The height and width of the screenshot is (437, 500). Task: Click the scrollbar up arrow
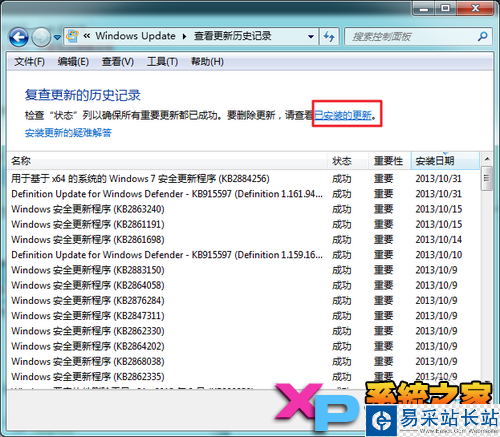(487, 159)
